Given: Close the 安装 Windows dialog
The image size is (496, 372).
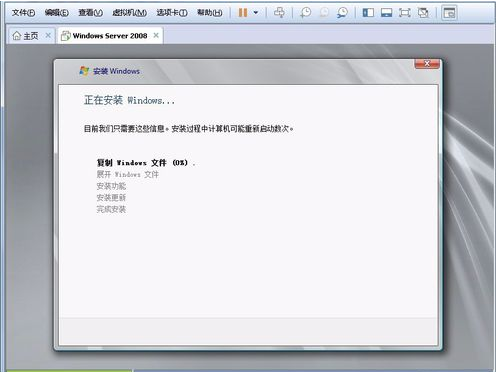Looking at the screenshot, I should pyautogui.click(x=427, y=64).
